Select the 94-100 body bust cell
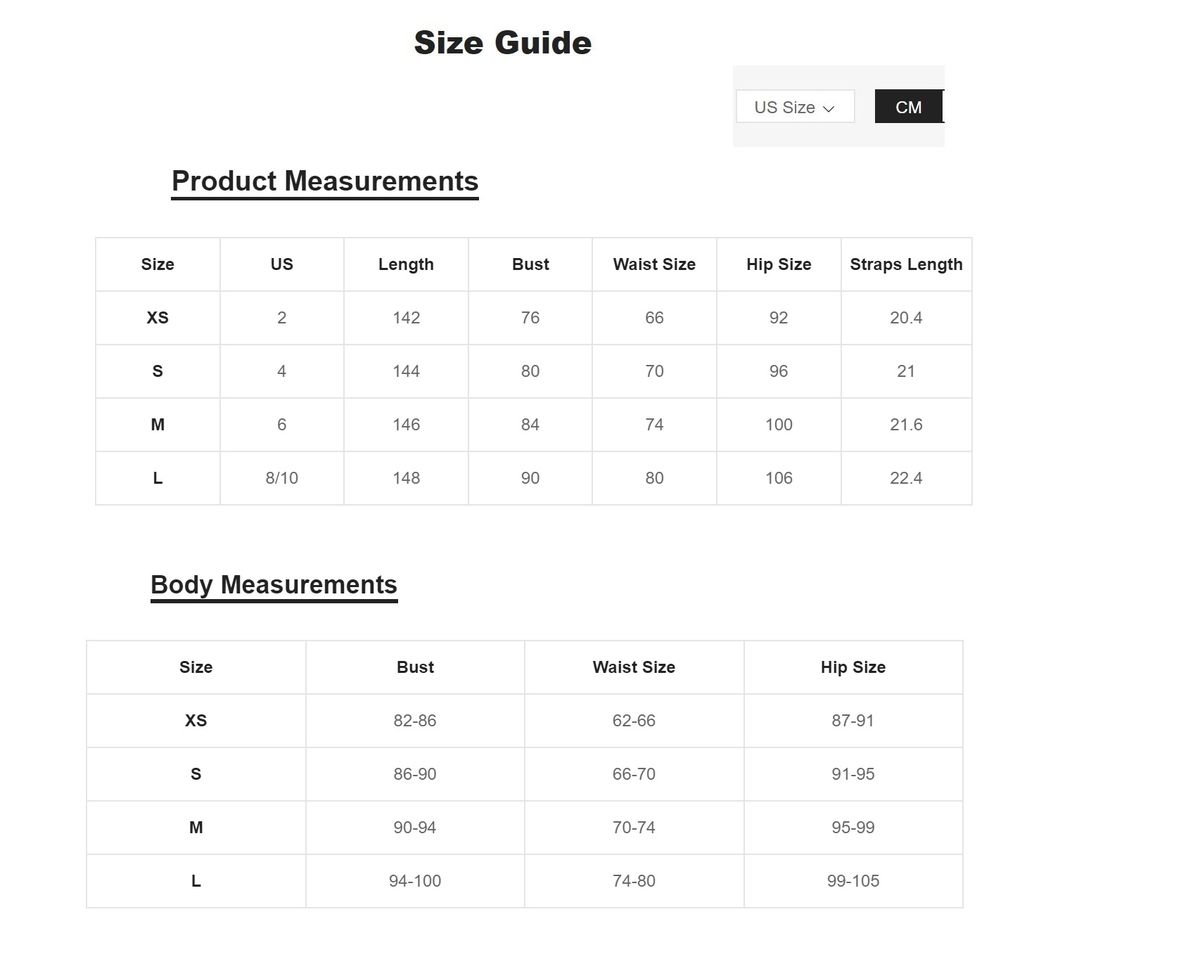Image resolution: width=1200 pixels, height=964 pixels. click(x=415, y=881)
